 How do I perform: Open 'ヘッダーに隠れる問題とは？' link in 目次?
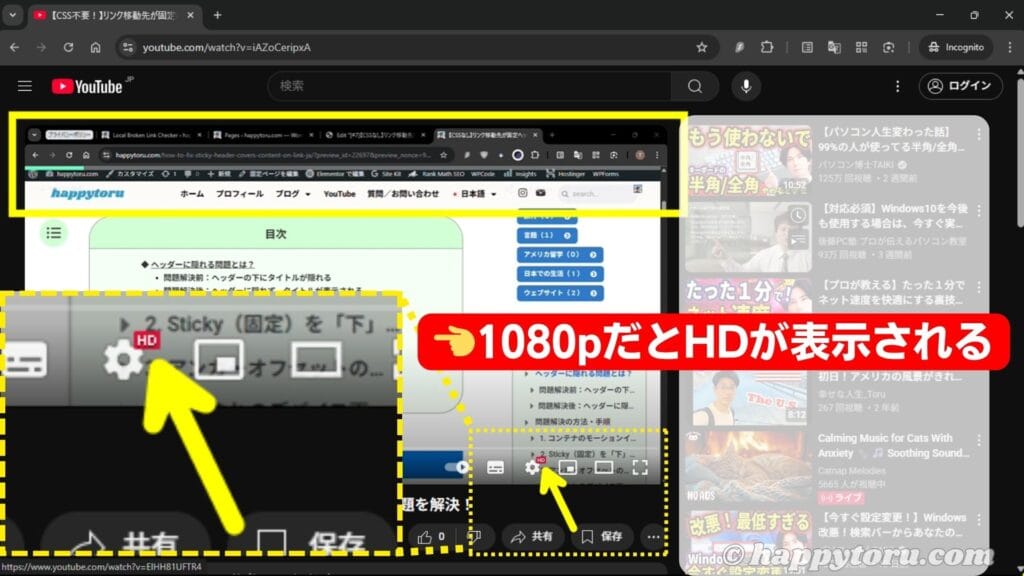point(202,264)
